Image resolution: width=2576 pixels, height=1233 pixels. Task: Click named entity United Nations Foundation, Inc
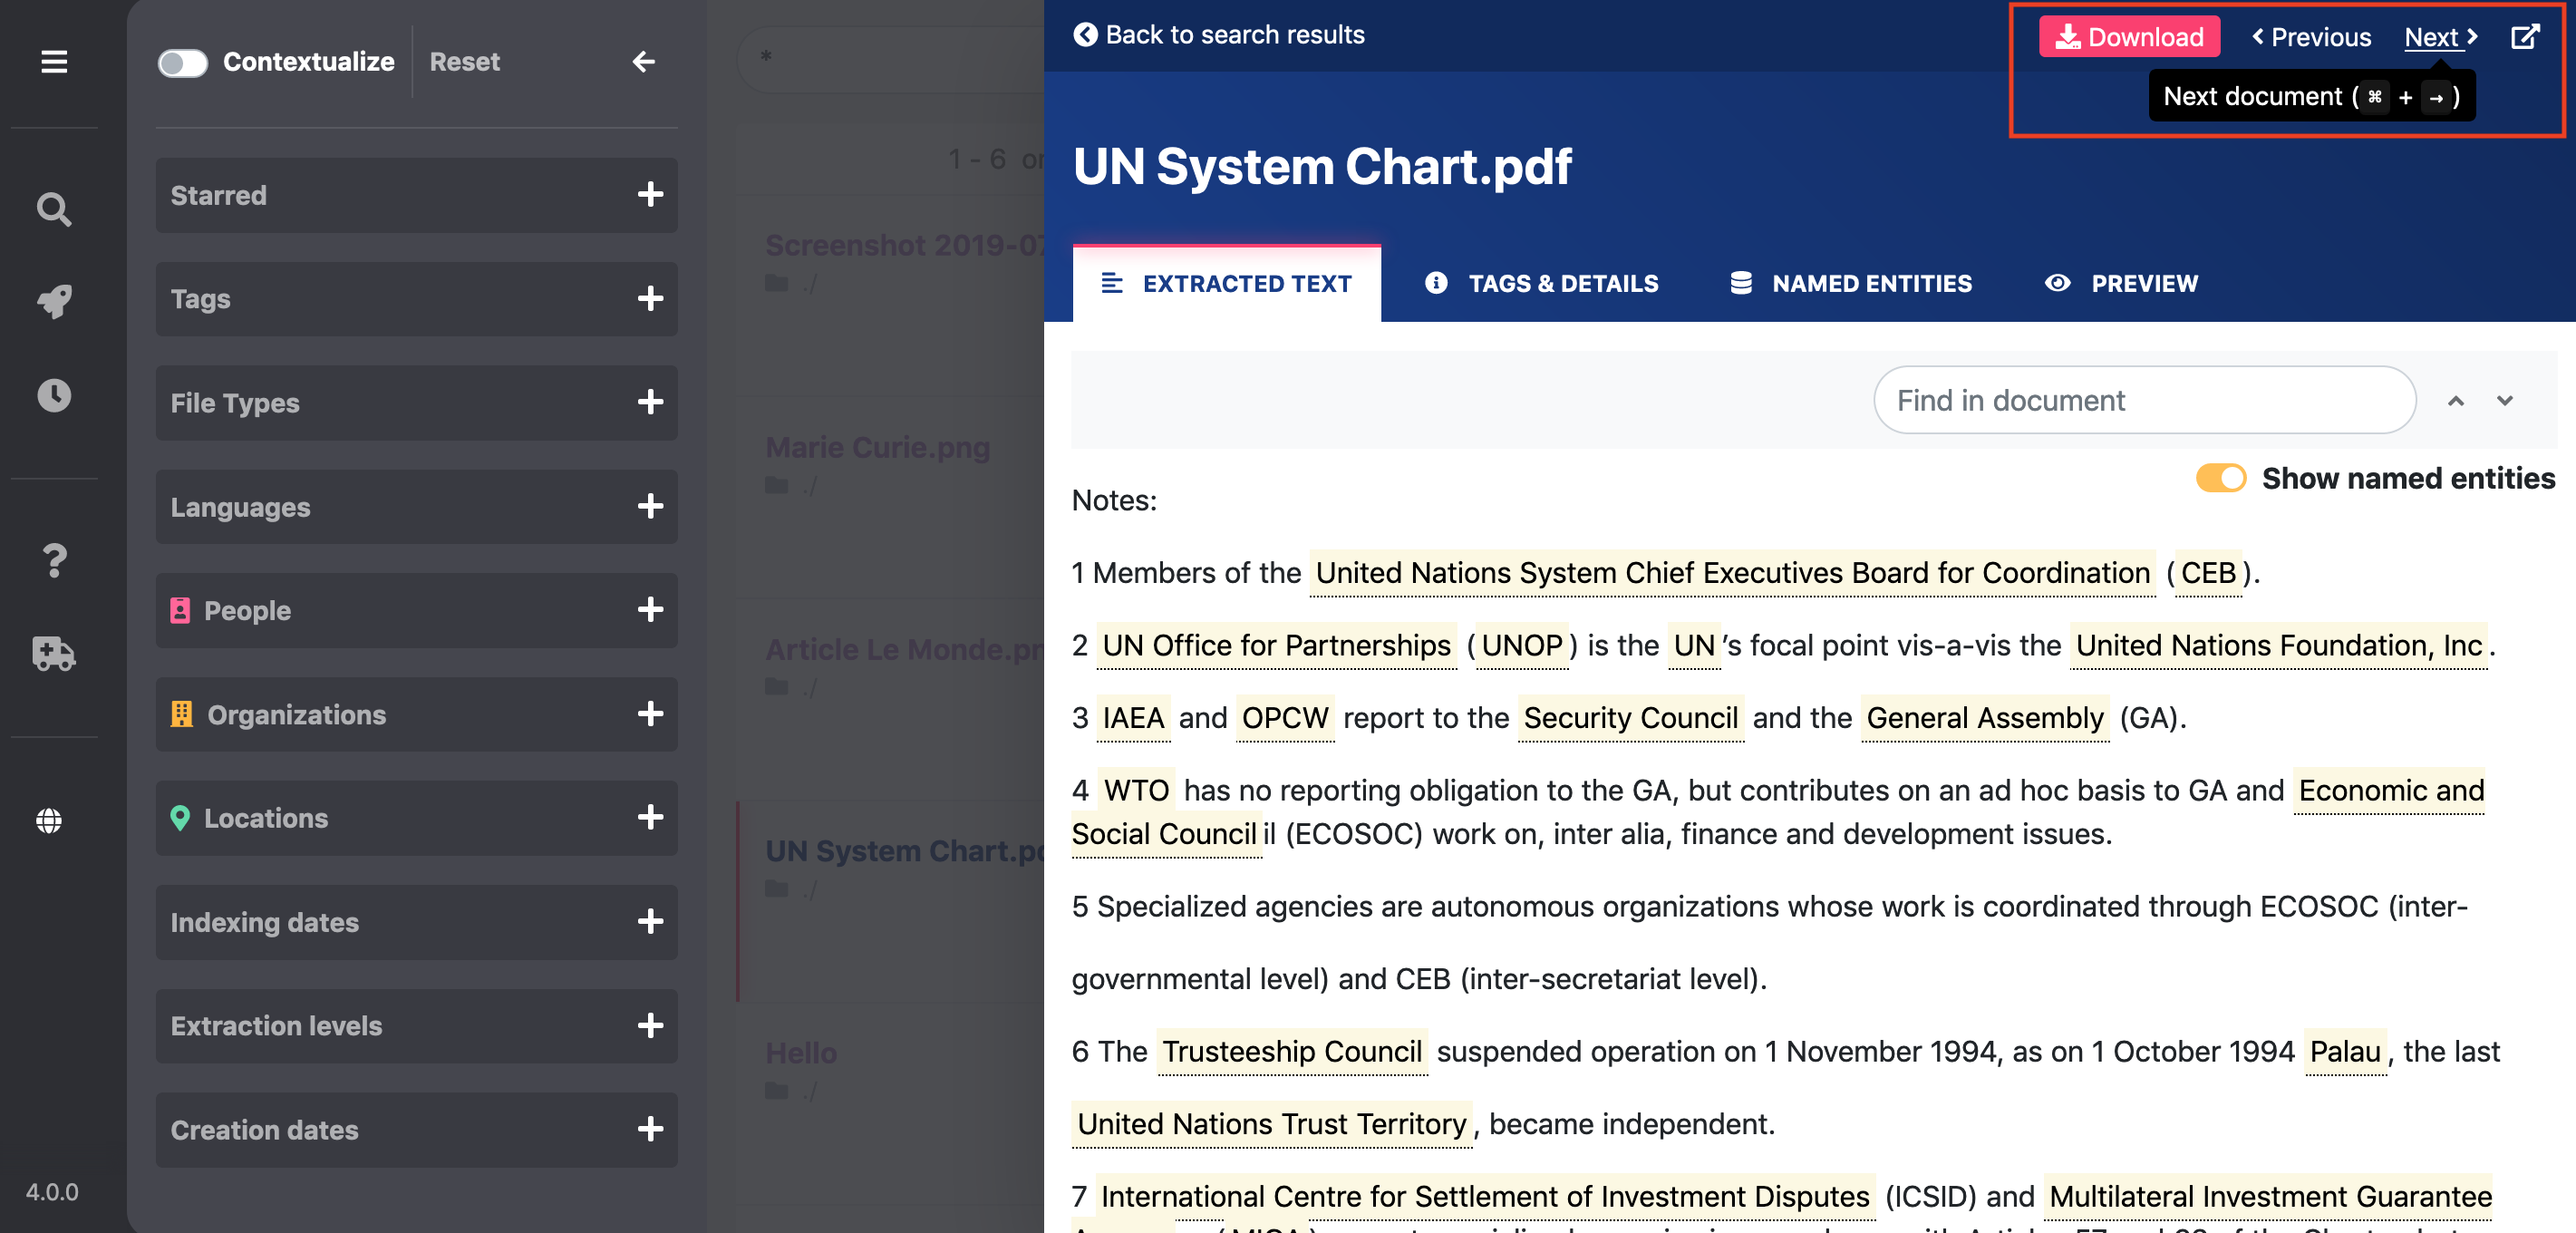coord(2278,645)
